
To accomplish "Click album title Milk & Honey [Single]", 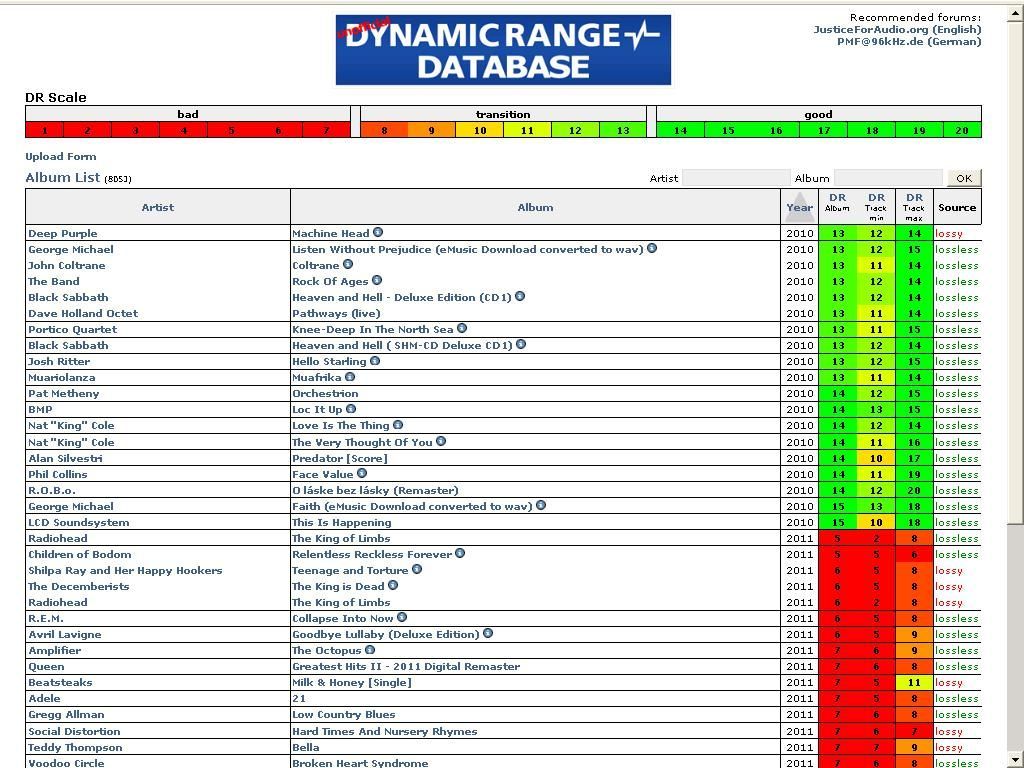I will 352,682.
